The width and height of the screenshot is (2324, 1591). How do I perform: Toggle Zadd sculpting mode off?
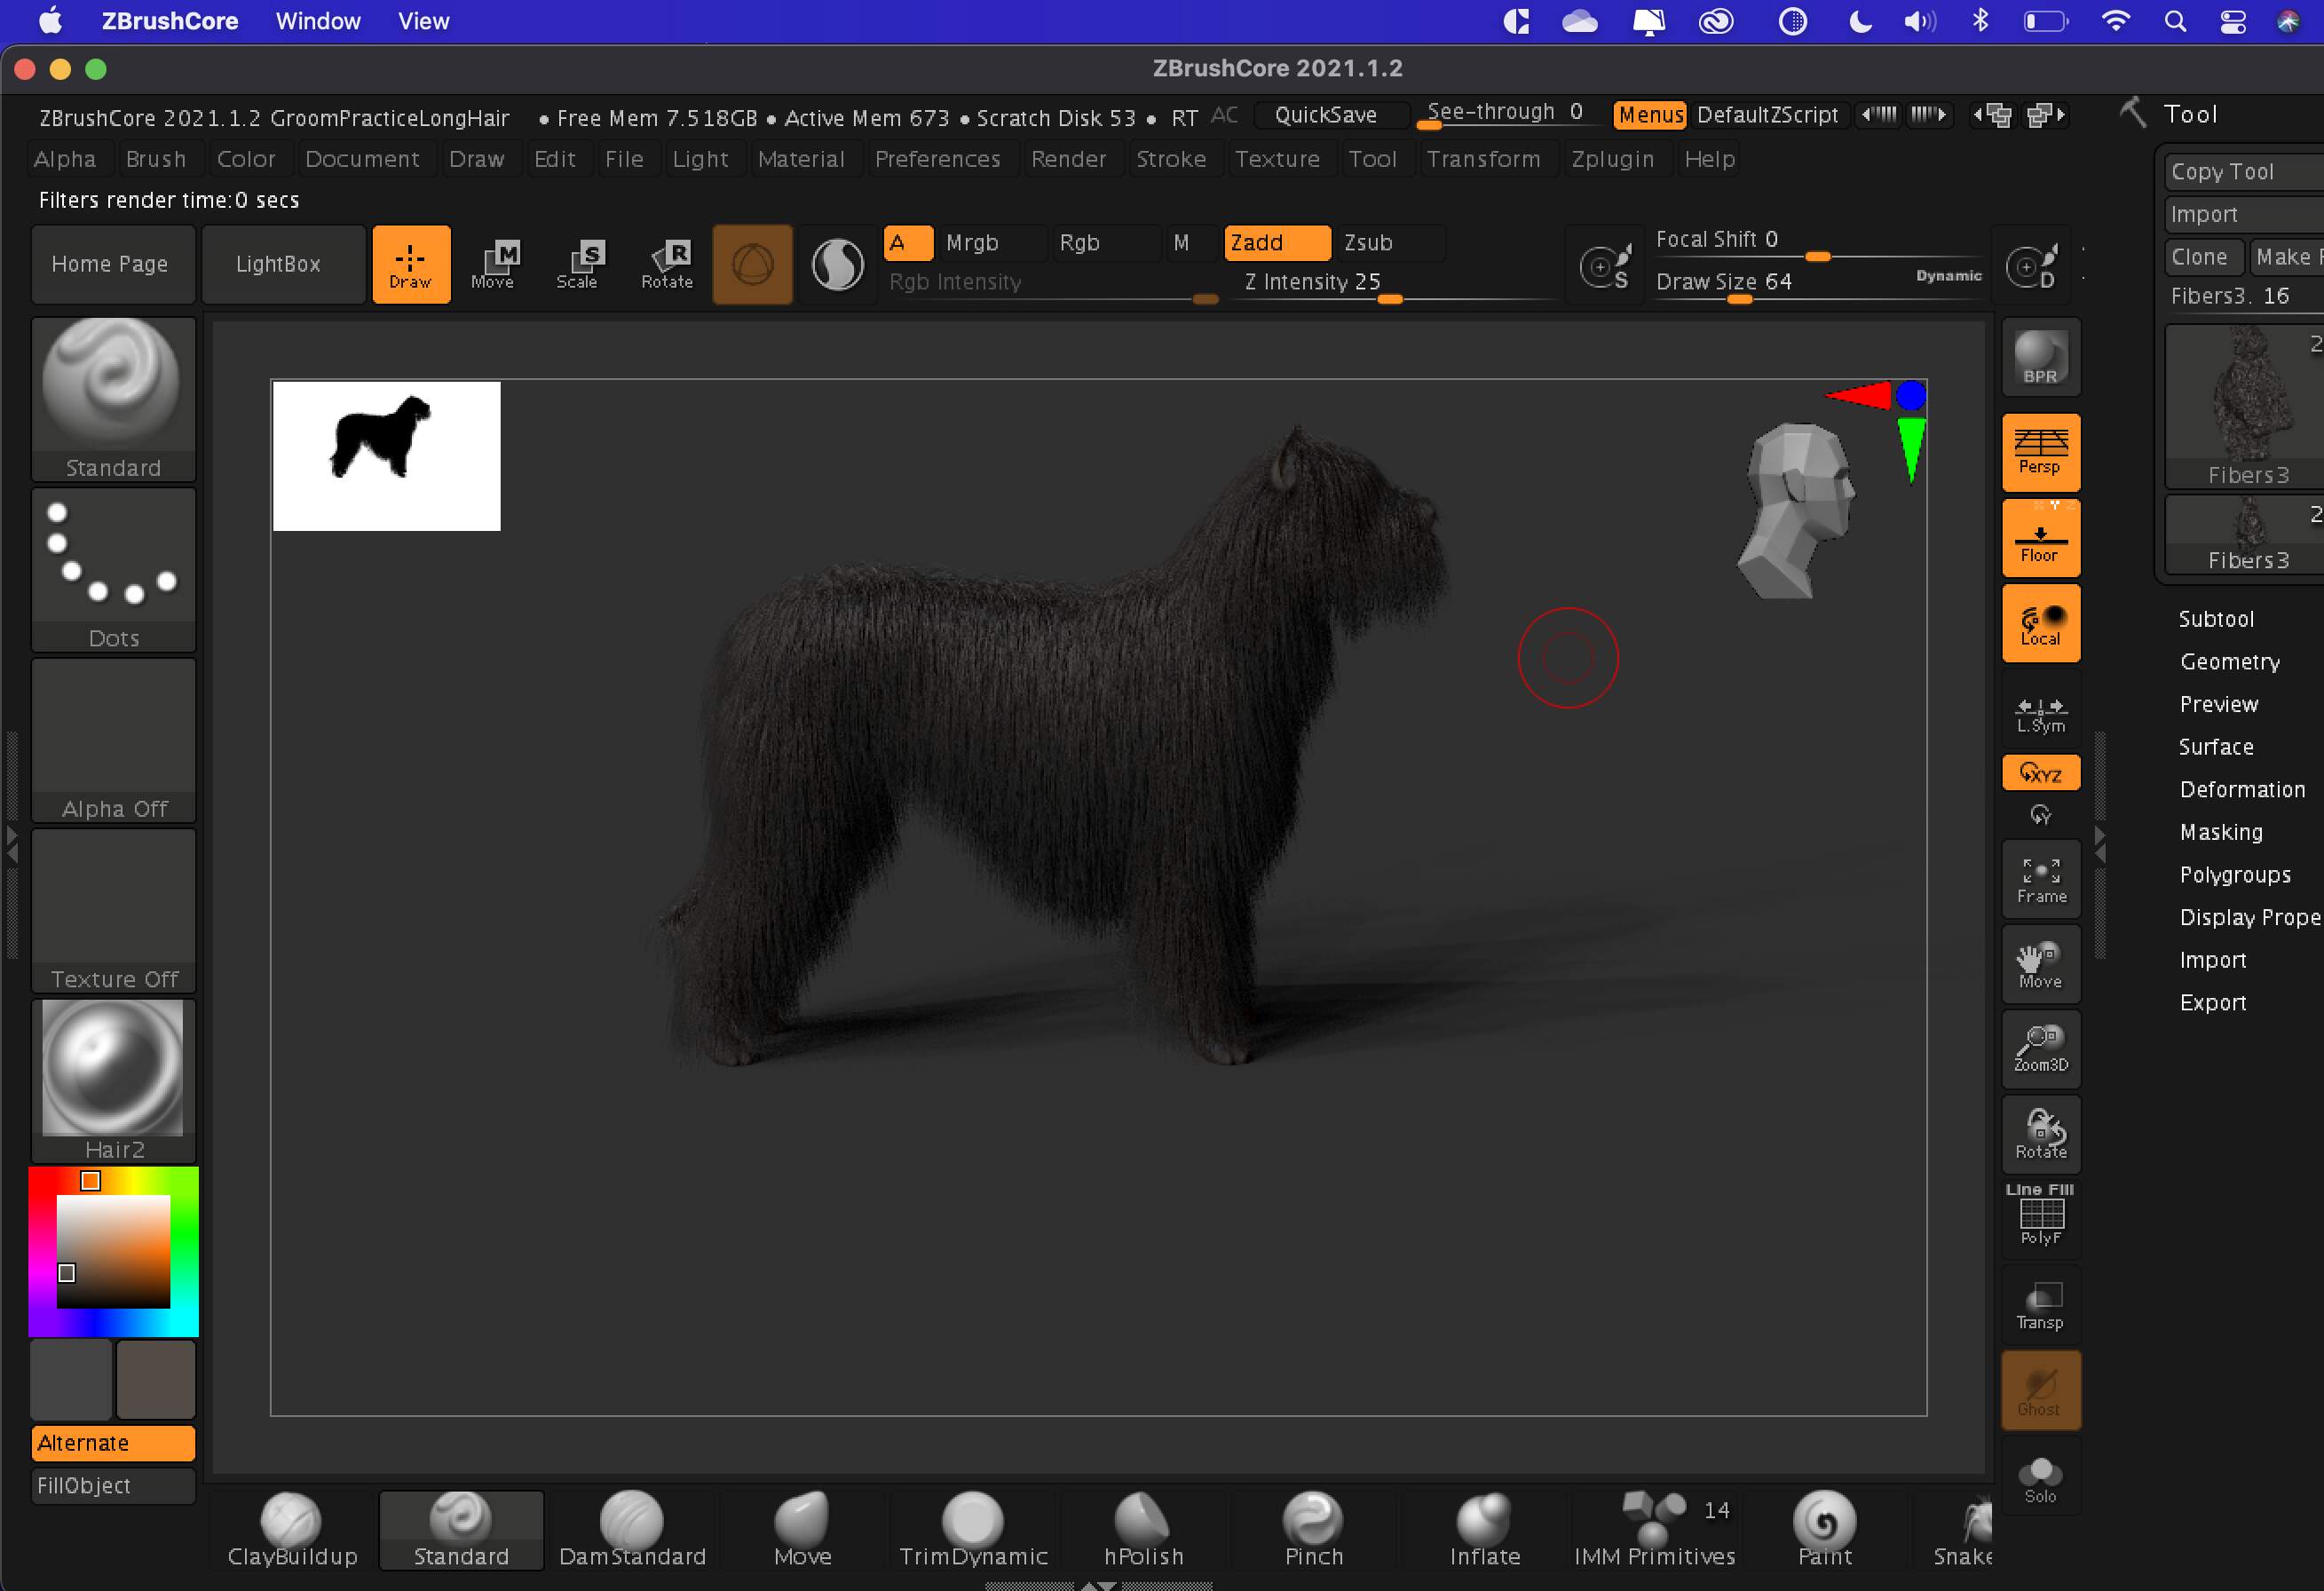click(x=1277, y=242)
